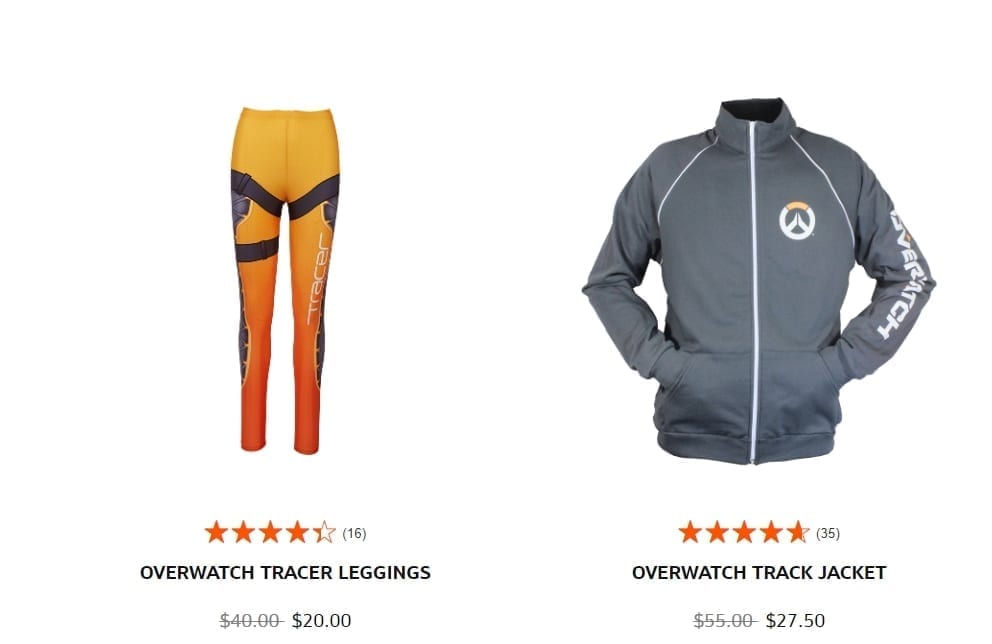Click the crossed-out $40.00 original price
This screenshot has width=992, height=644.
click(251, 621)
